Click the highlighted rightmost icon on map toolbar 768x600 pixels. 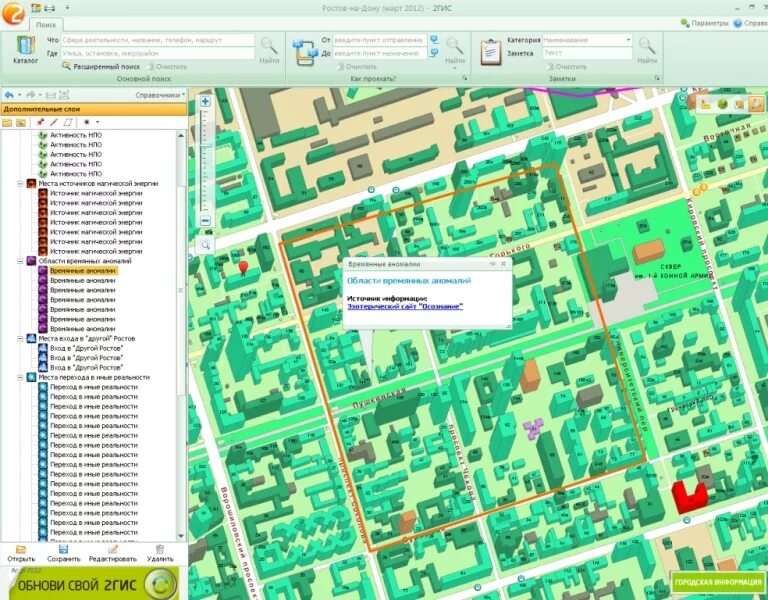pos(756,104)
